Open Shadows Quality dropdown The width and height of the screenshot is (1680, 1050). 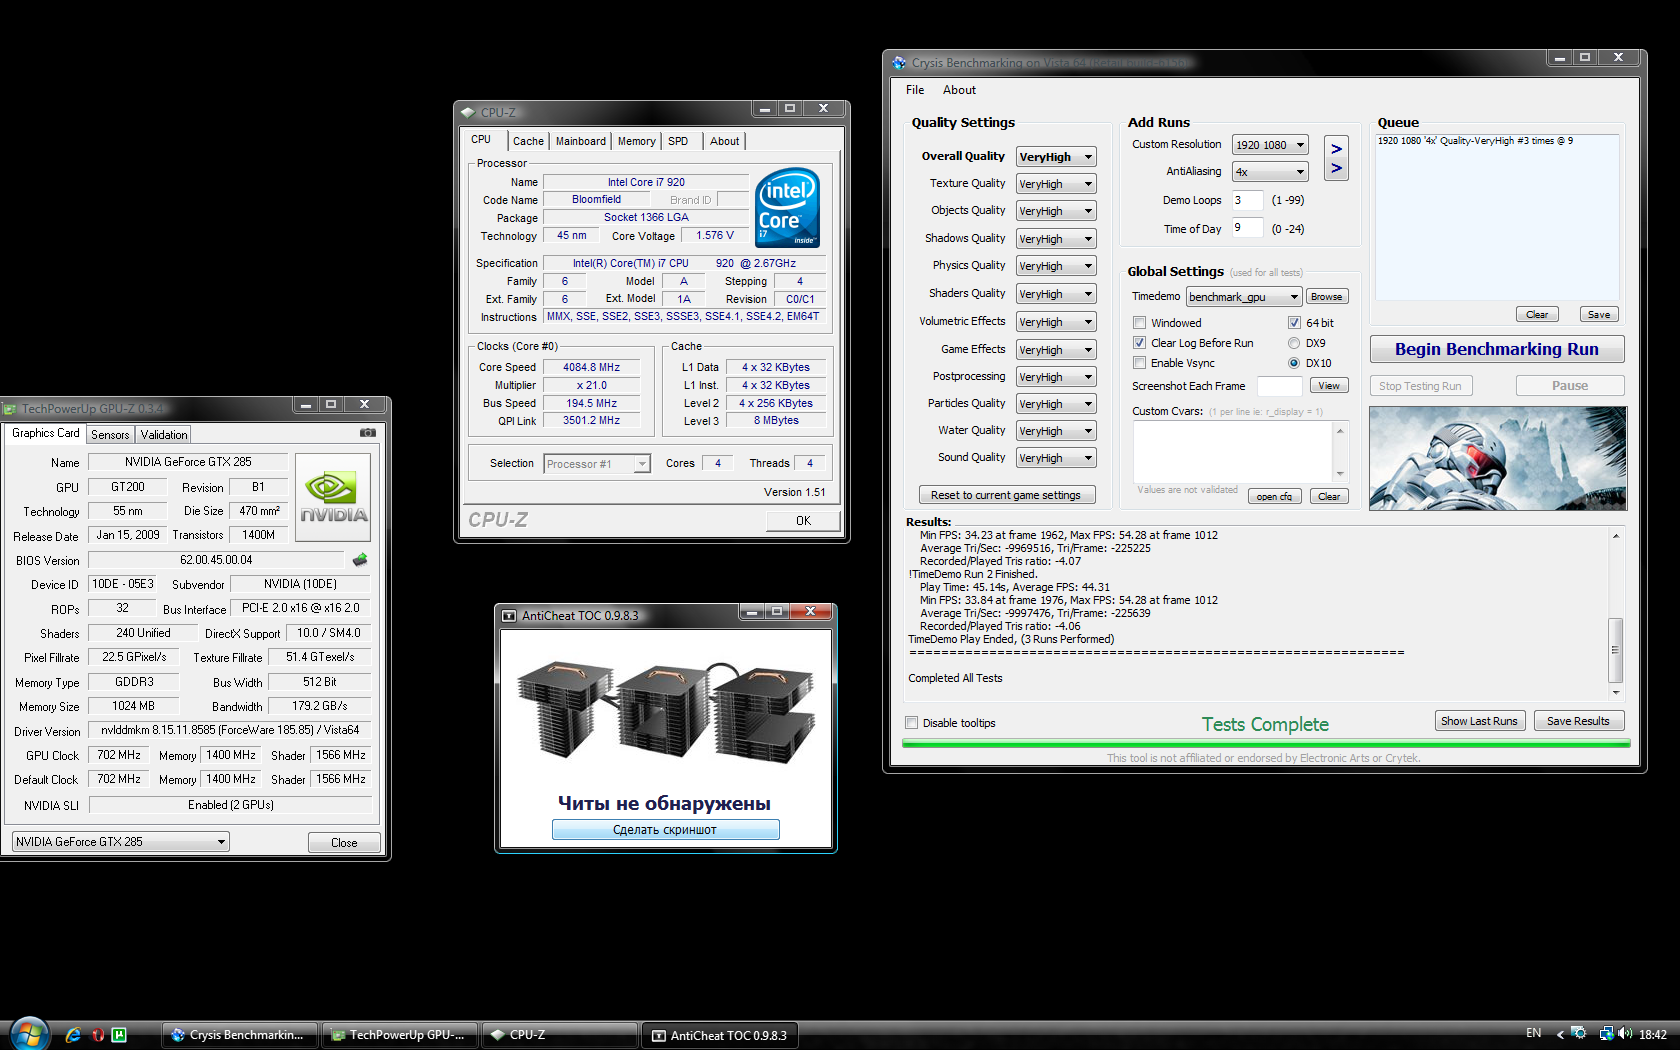point(1056,239)
